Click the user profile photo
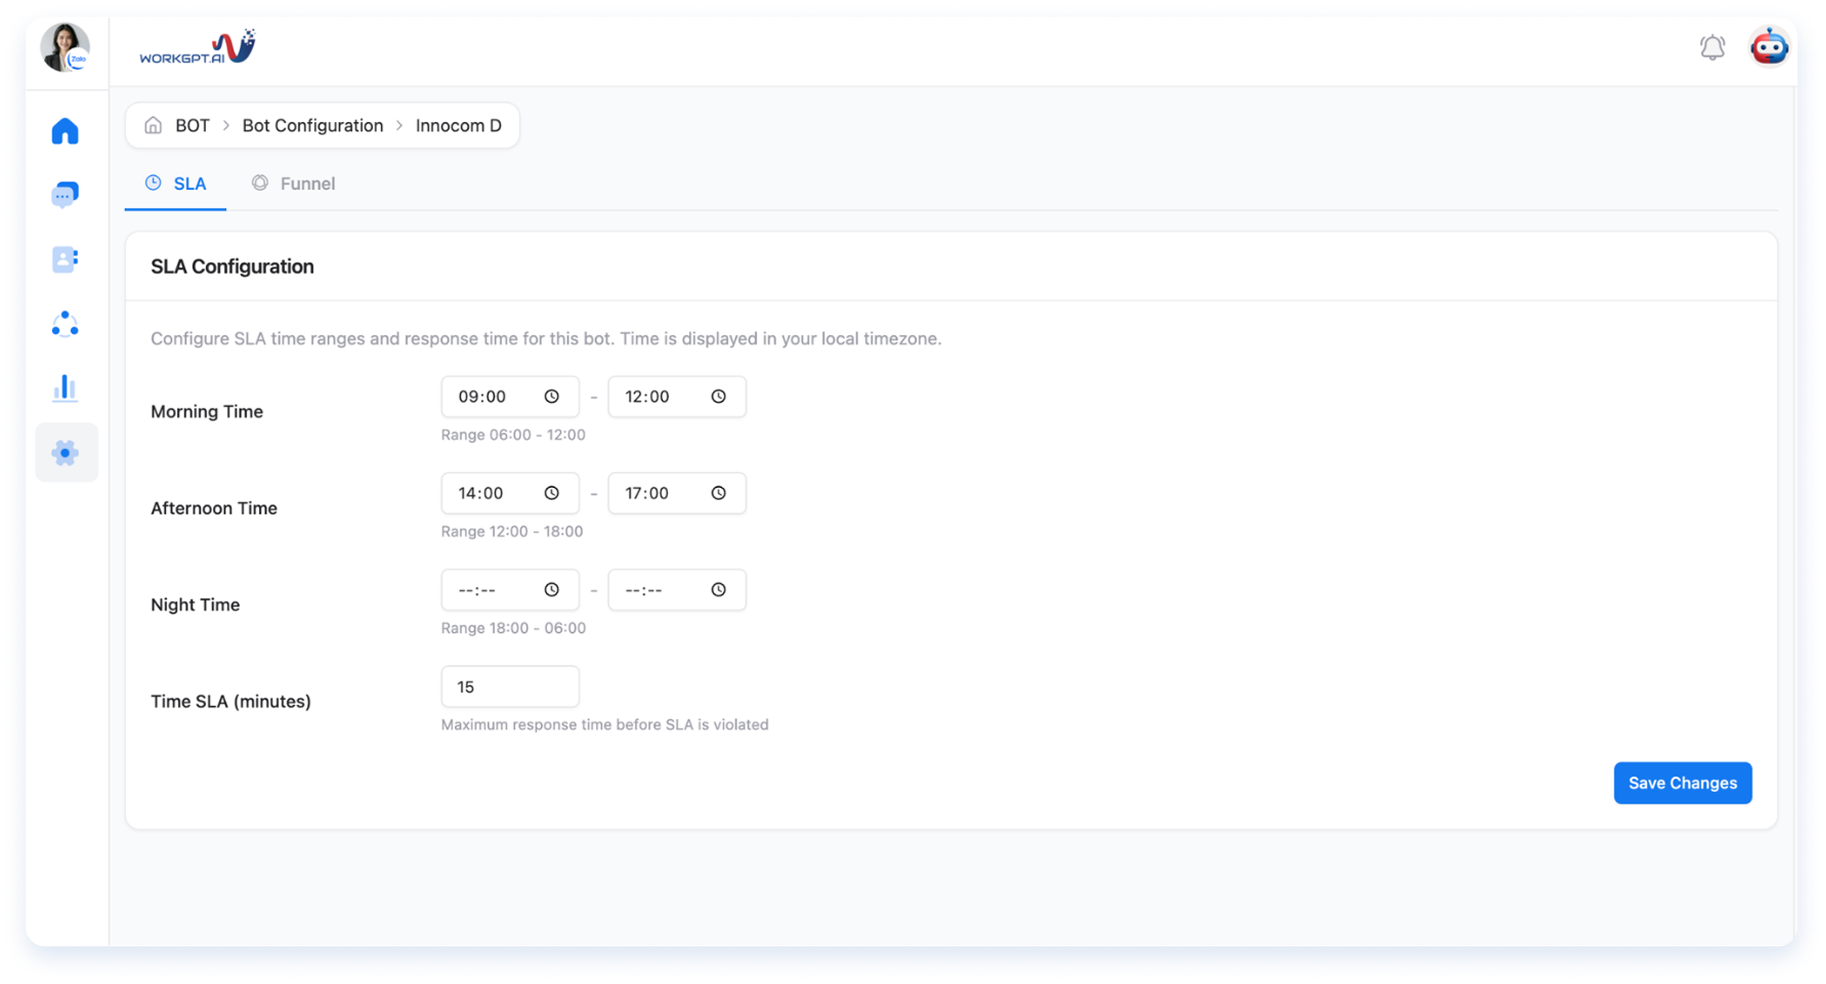Screen dimensions: 1826x984 (x=65, y=47)
